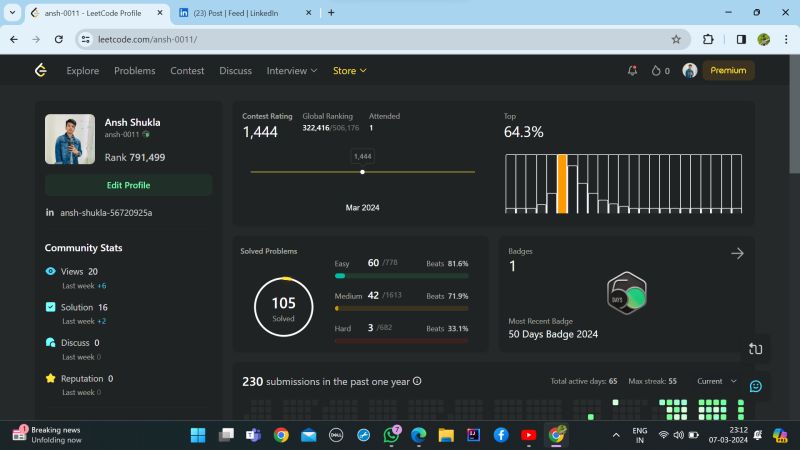The width and height of the screenshot is (800, 450).
Task: Expand the Store dropdown menu
Action: pyautogui.click(x=349, y=70)
